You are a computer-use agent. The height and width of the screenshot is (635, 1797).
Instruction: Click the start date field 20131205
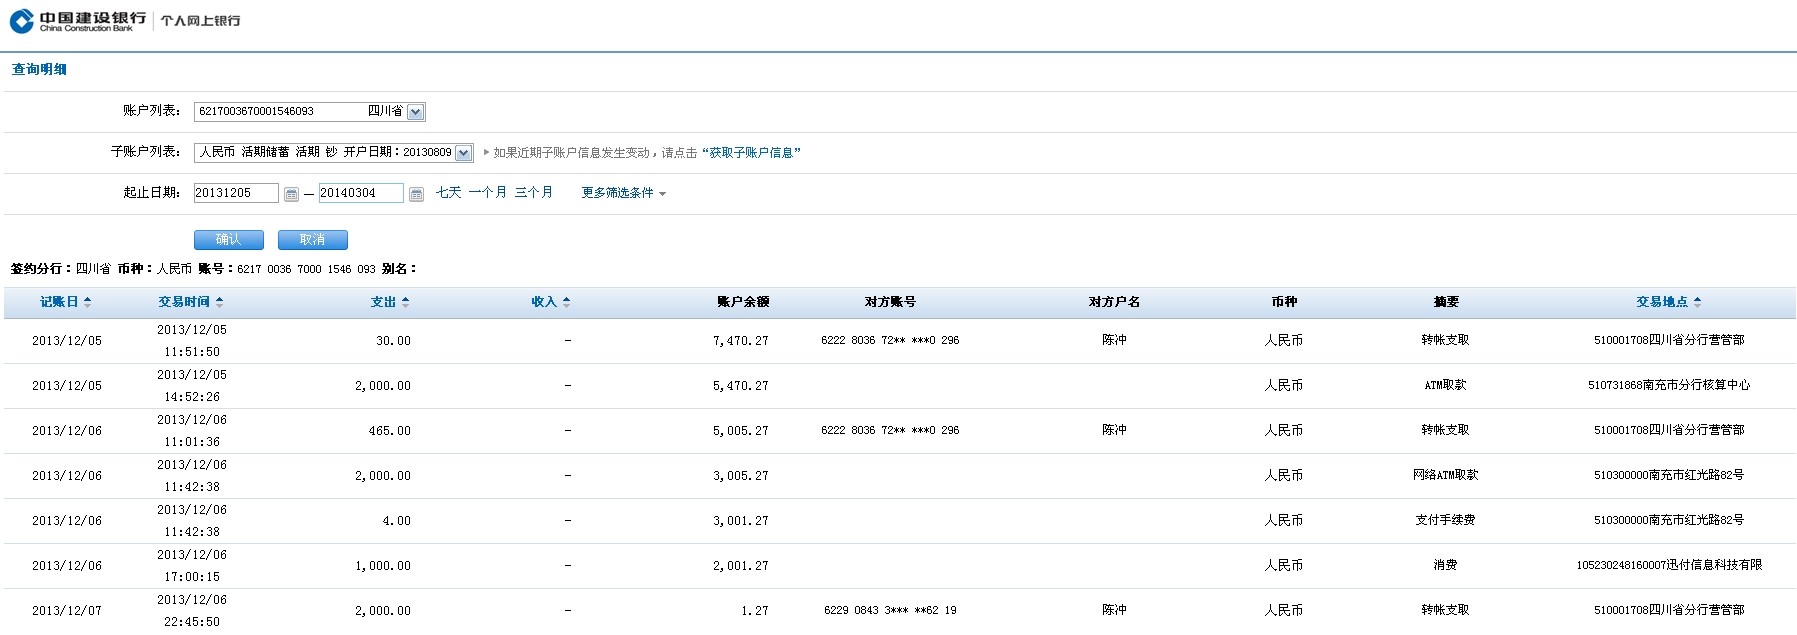point(235,193)
